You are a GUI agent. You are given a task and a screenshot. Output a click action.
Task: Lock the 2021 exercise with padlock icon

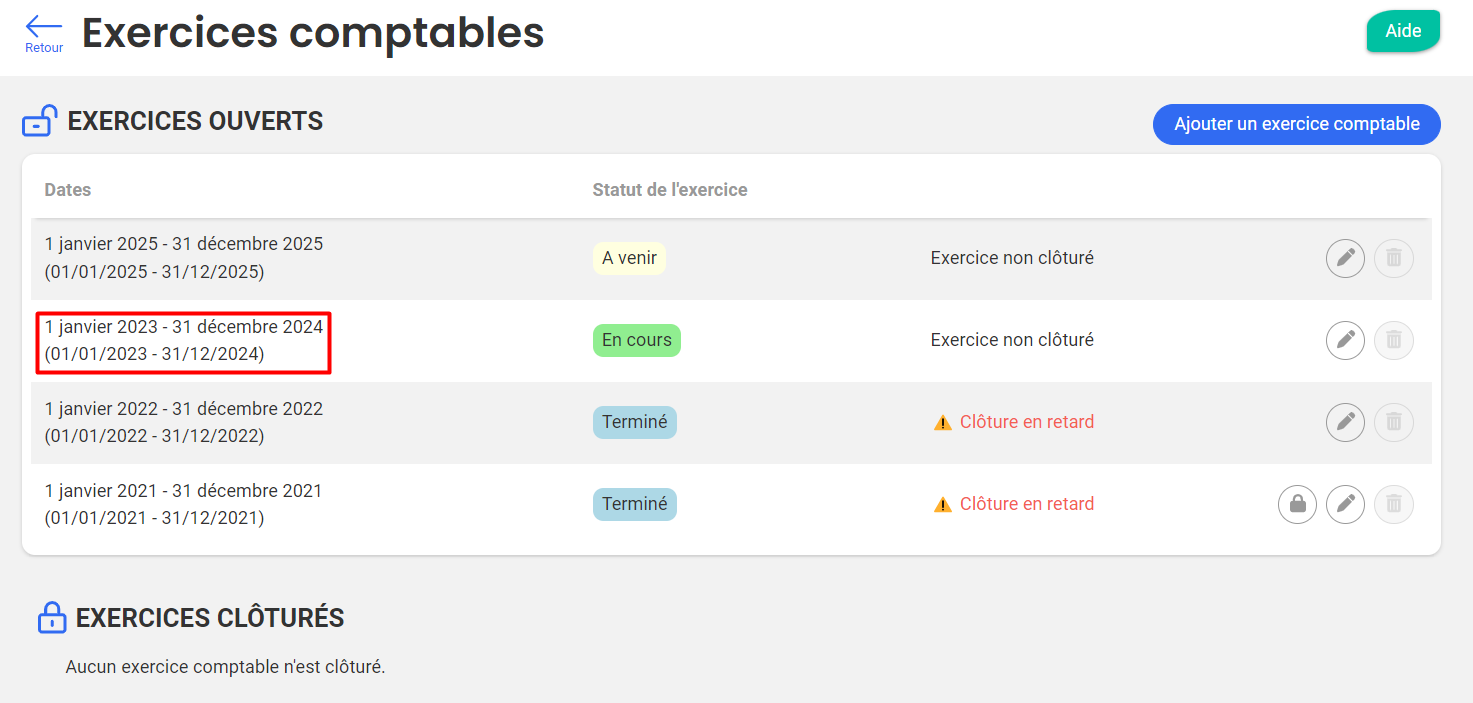tap(1297, 504)
